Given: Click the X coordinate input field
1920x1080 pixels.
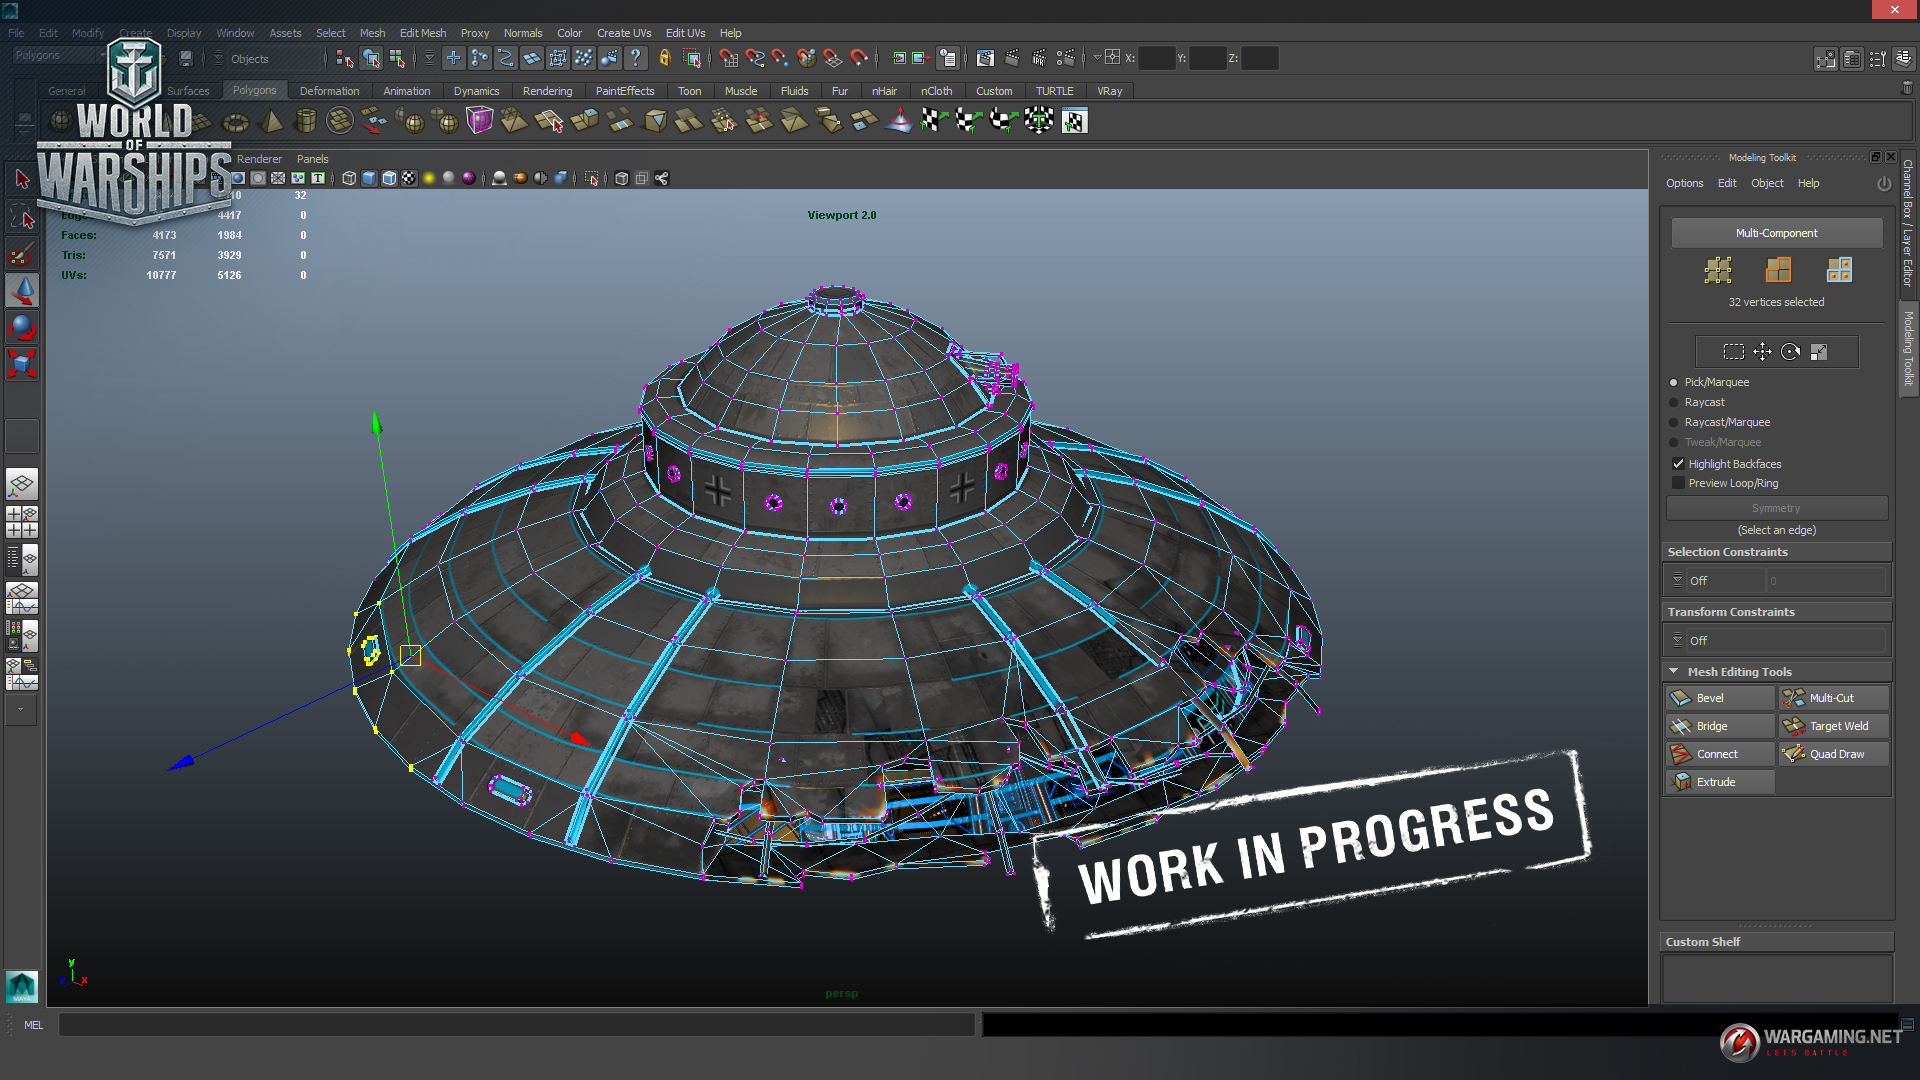Looking at the screenshot, I should click(x=1156, y=58).
